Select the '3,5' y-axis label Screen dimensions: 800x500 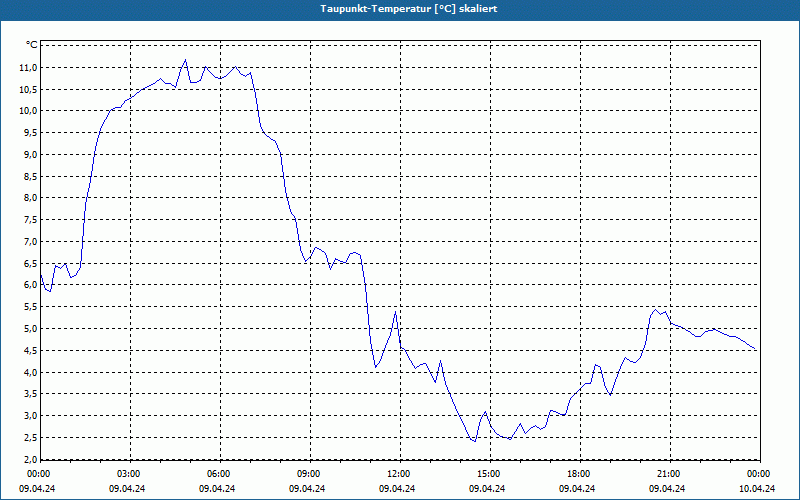pyautogui.click(x=31, y=393)
